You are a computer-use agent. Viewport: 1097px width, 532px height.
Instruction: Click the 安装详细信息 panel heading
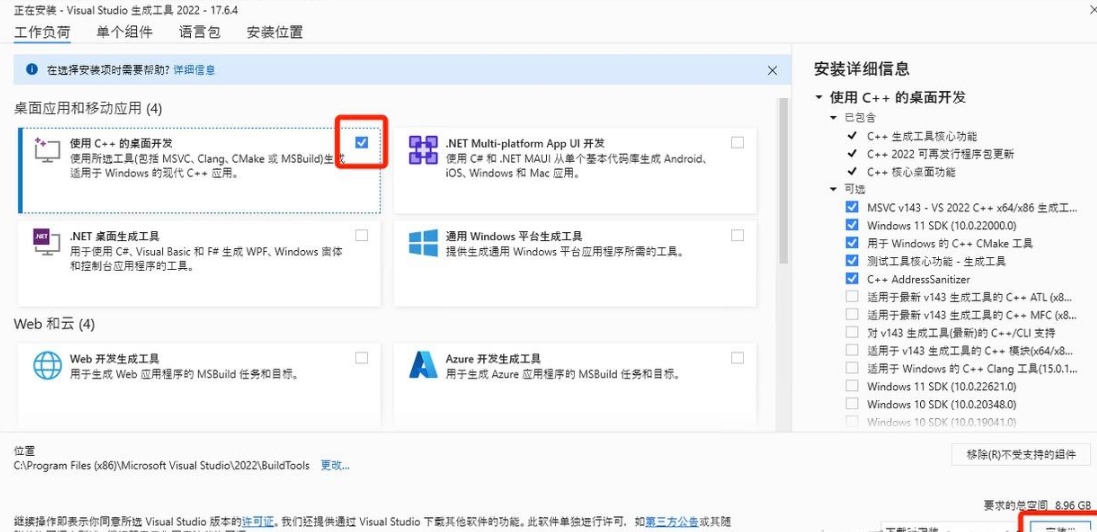pos(862,69)
